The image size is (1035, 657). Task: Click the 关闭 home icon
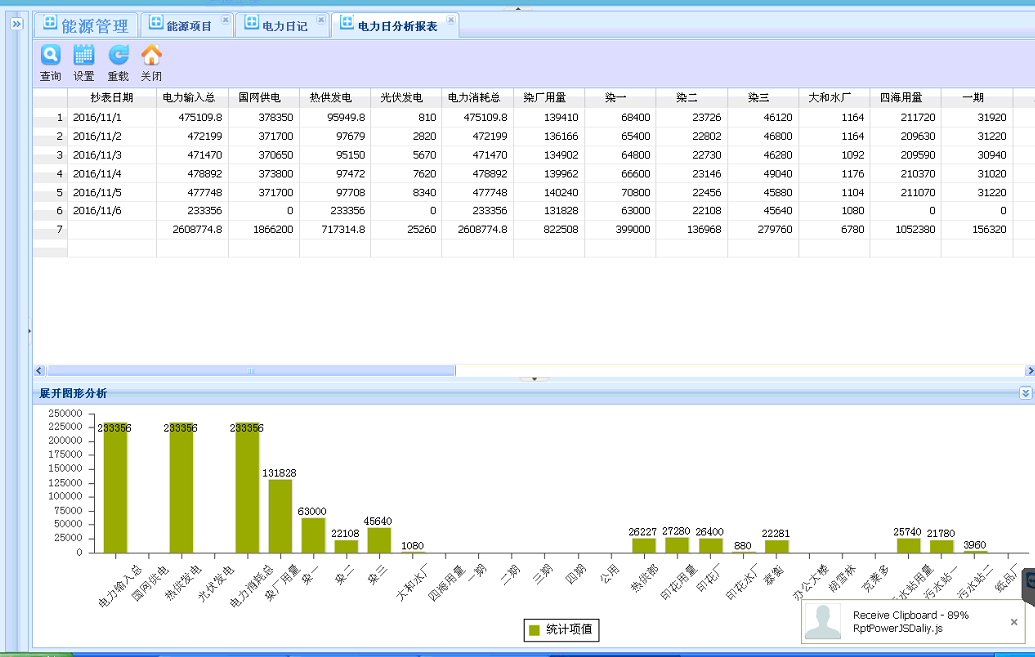(x=151, y=56)
